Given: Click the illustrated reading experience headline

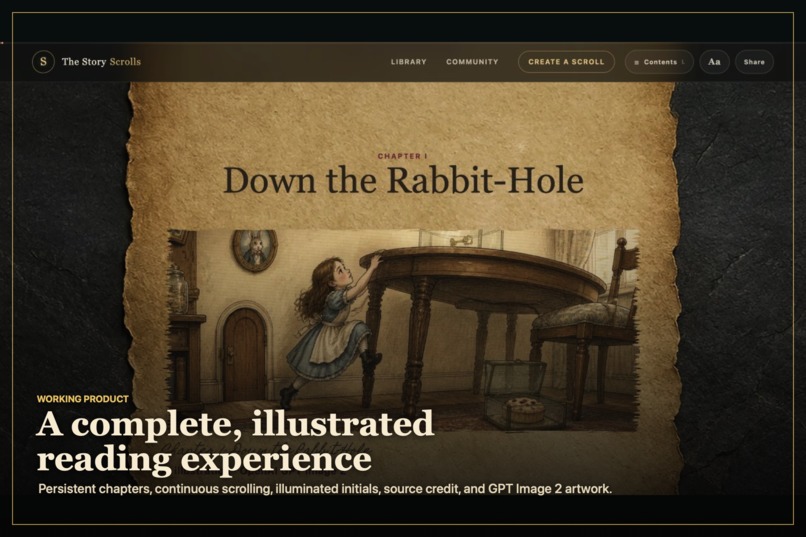Looking at the screenshot, I should [235, 441].
